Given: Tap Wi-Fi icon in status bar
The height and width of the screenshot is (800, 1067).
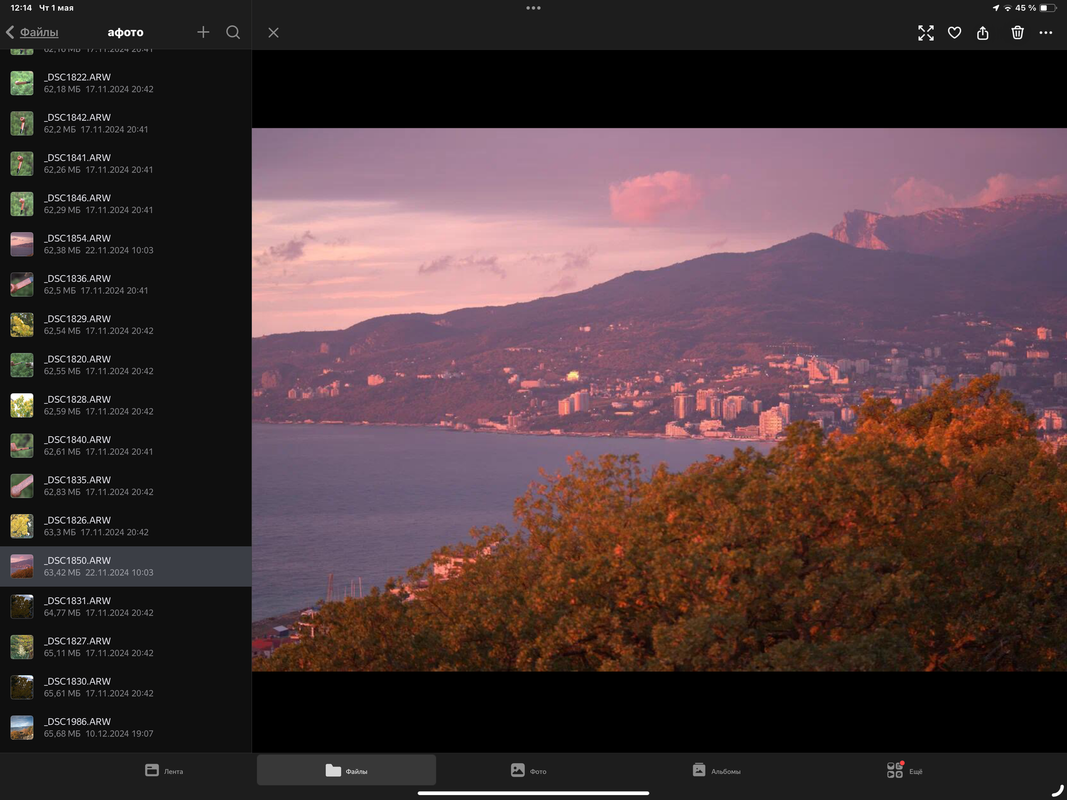Looking at the screenshot, I should tap(1008, 8).
